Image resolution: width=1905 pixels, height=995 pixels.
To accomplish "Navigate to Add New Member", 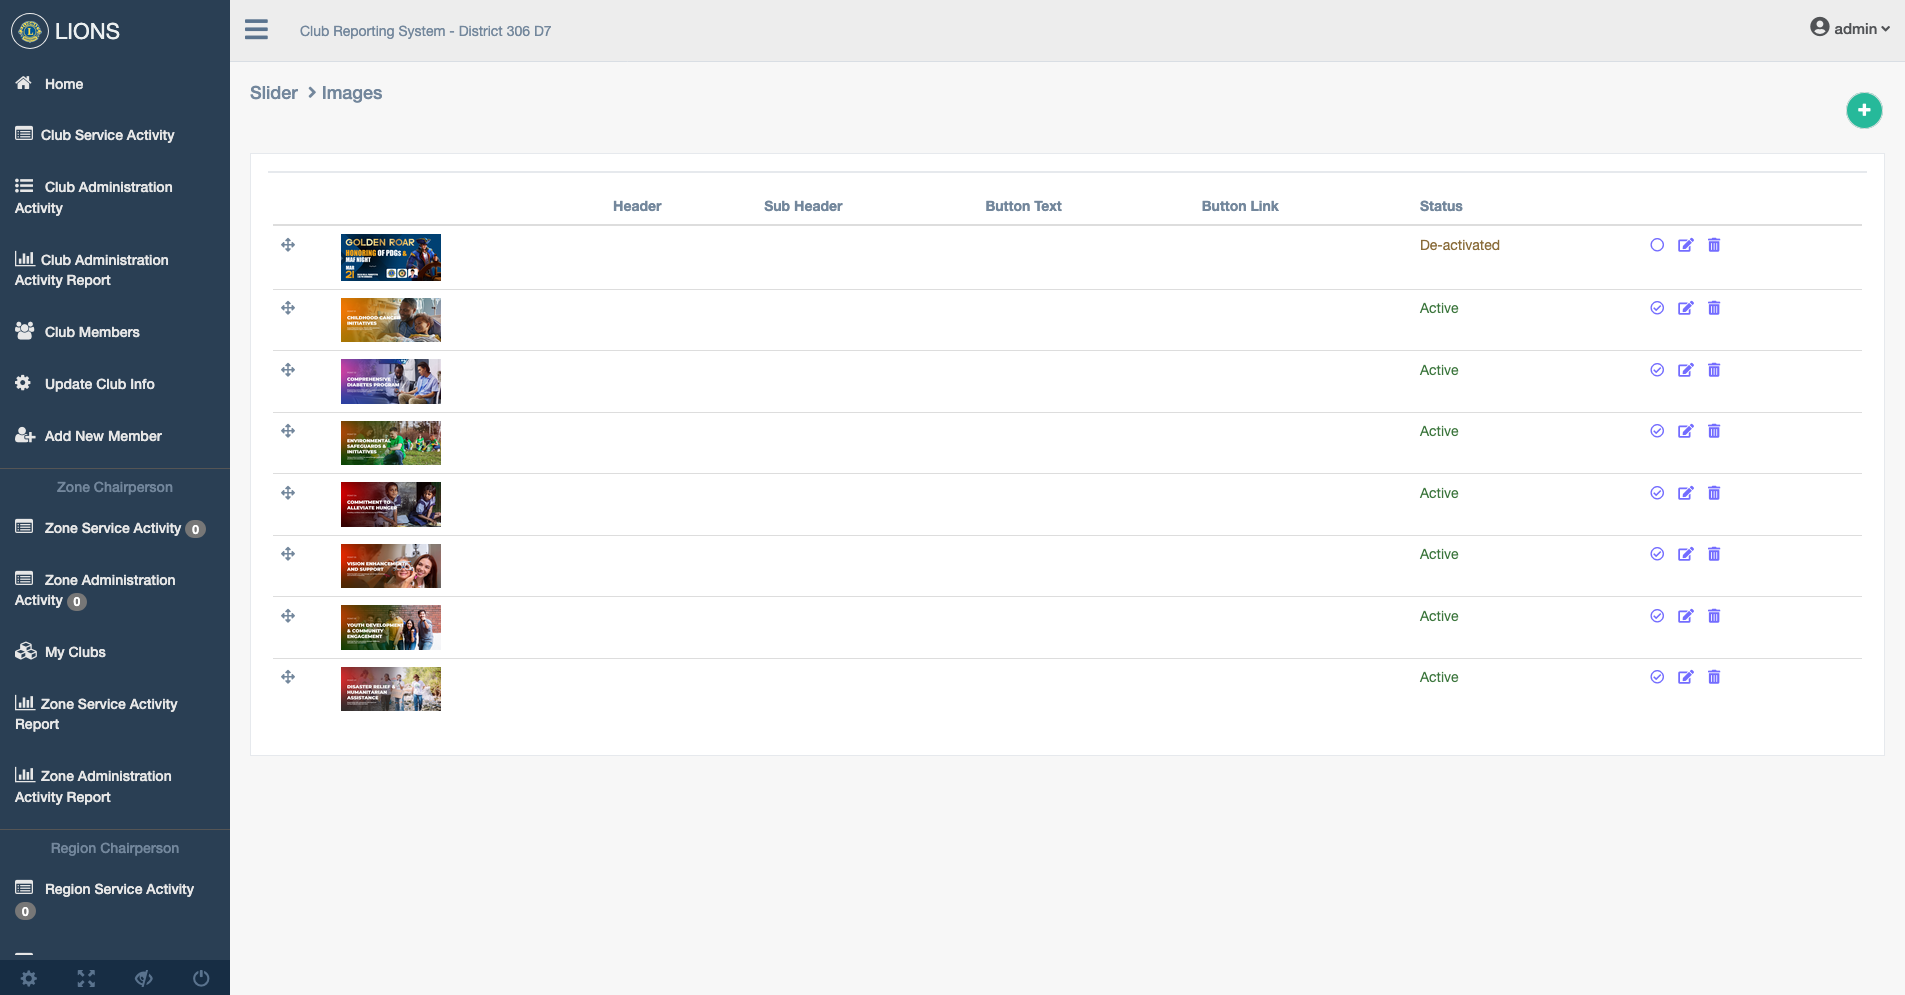I will [x=102, y=435].
